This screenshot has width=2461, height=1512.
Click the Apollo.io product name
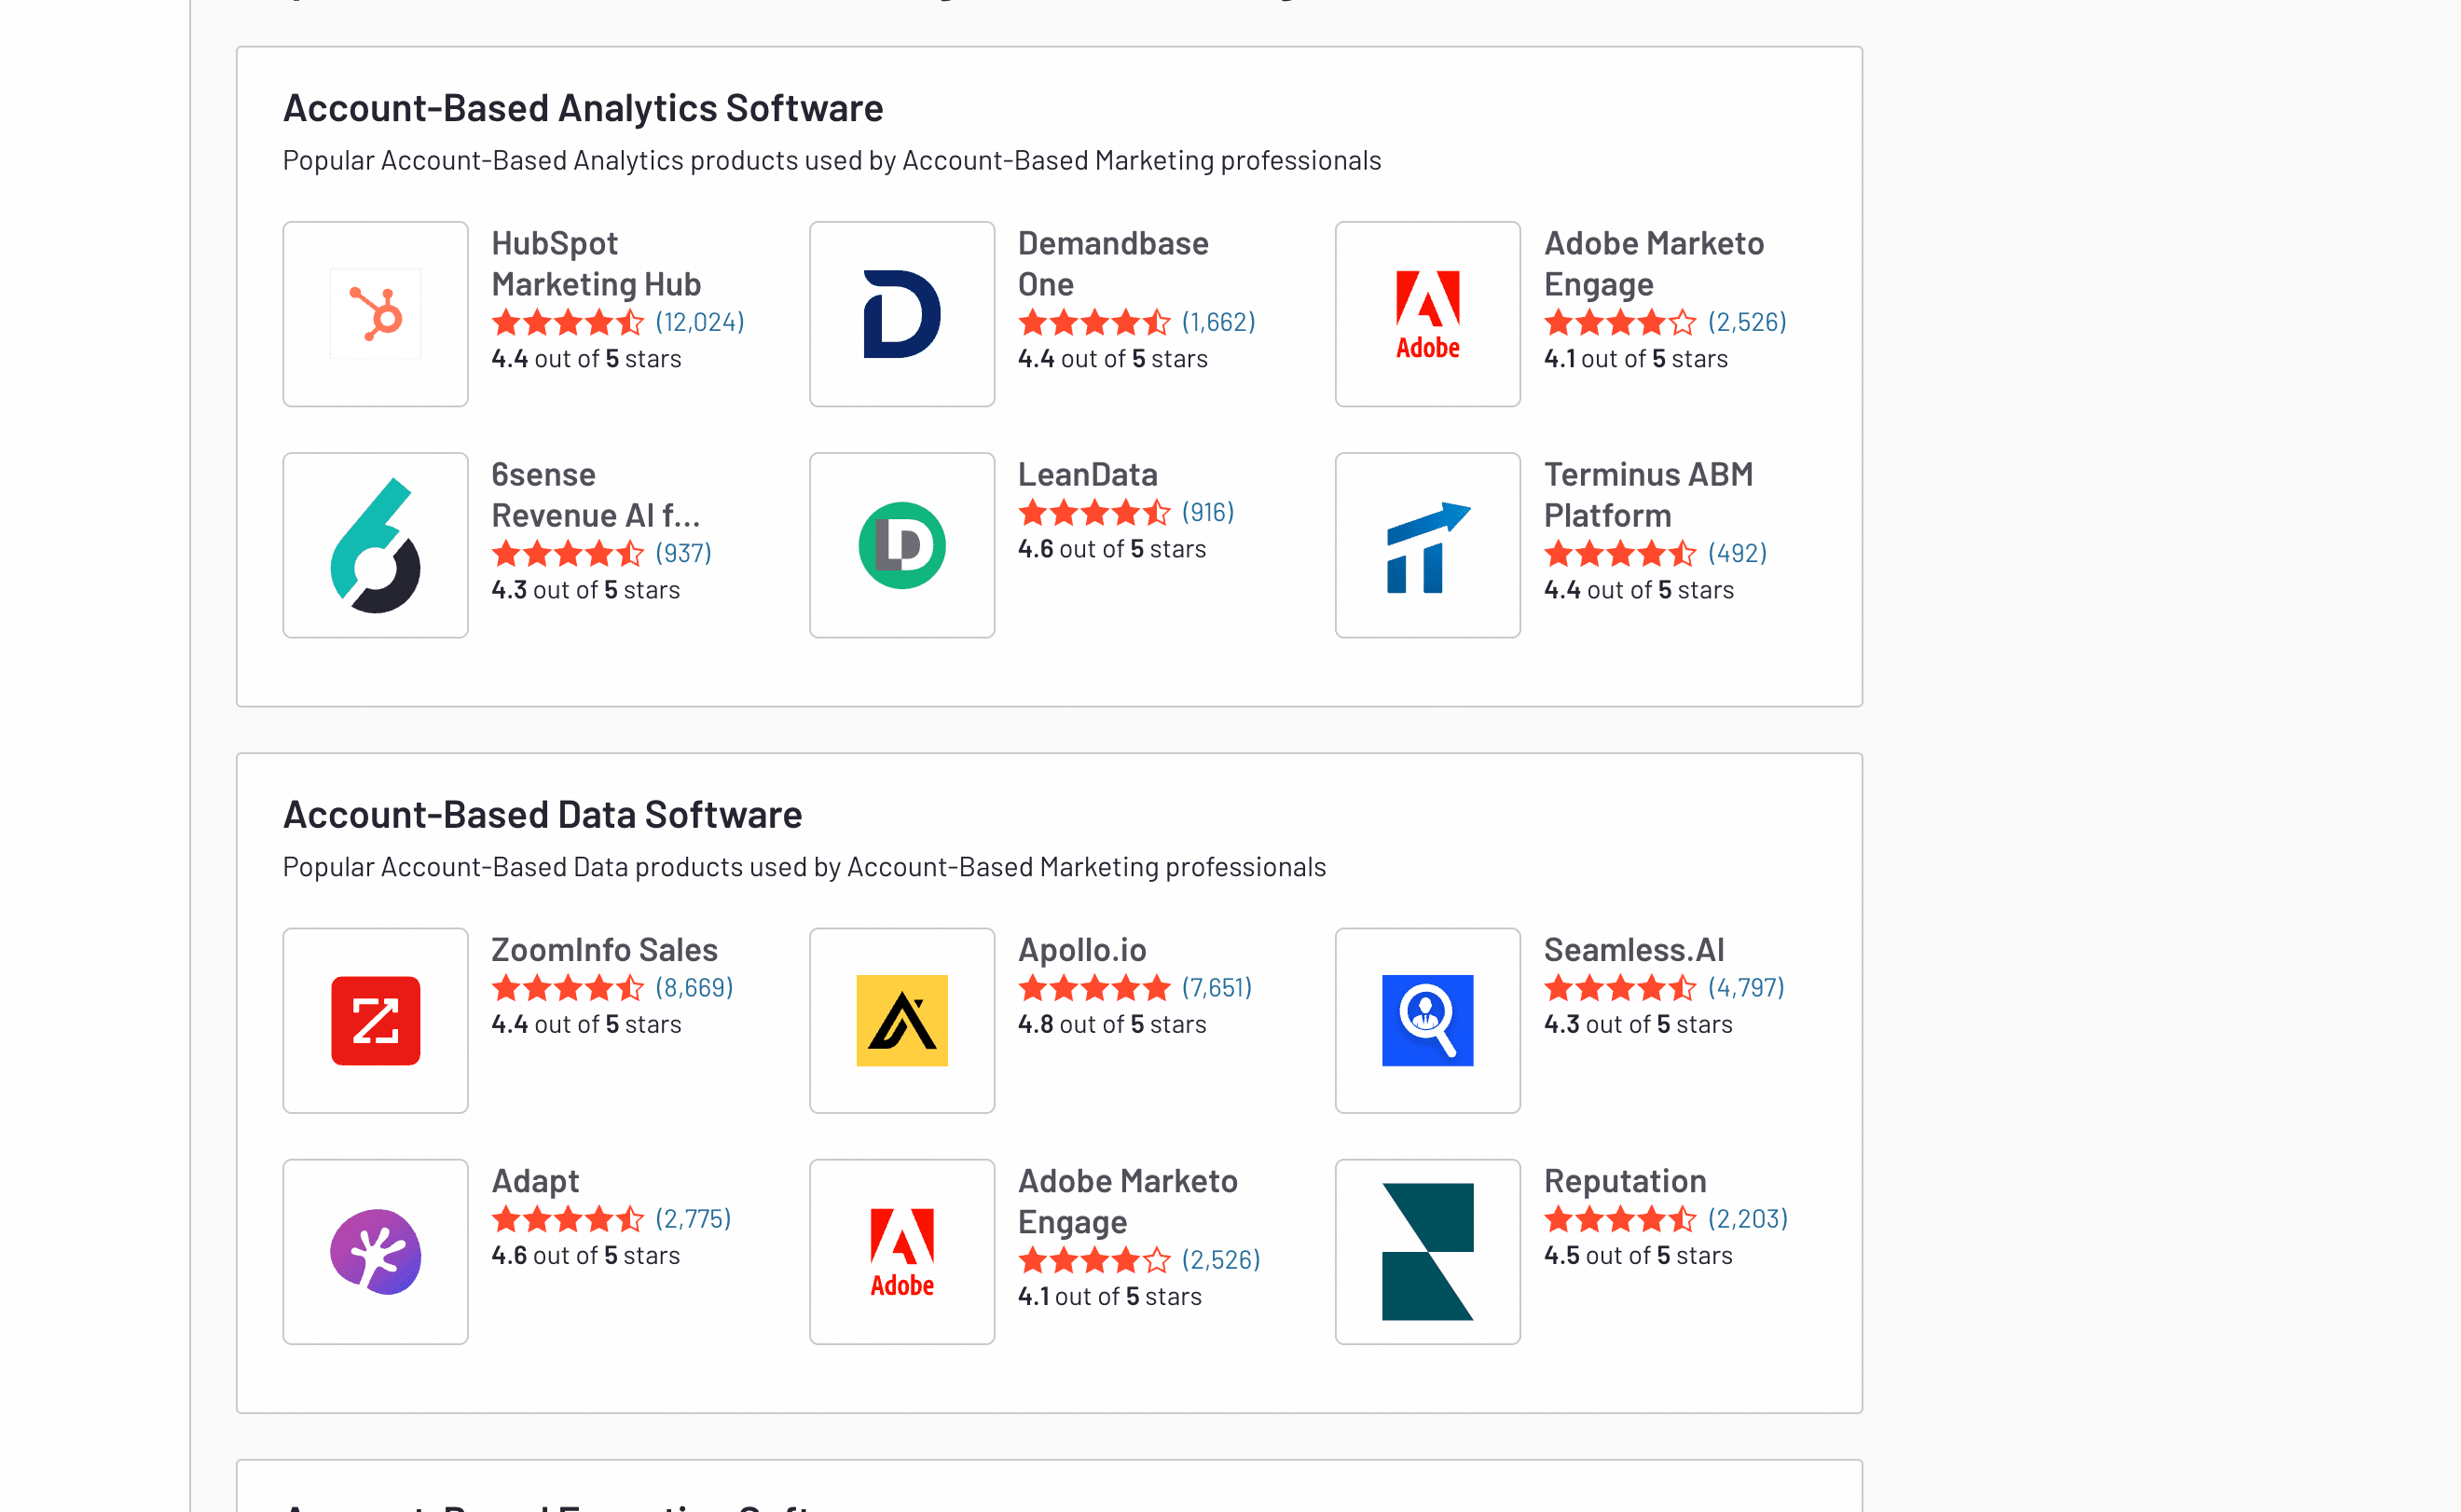1081,949
